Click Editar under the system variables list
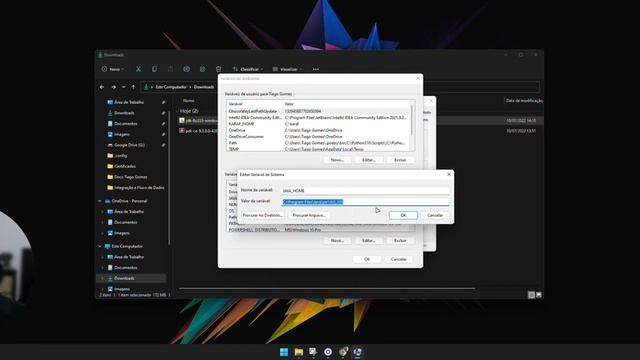640x360 pixels. 369,240
